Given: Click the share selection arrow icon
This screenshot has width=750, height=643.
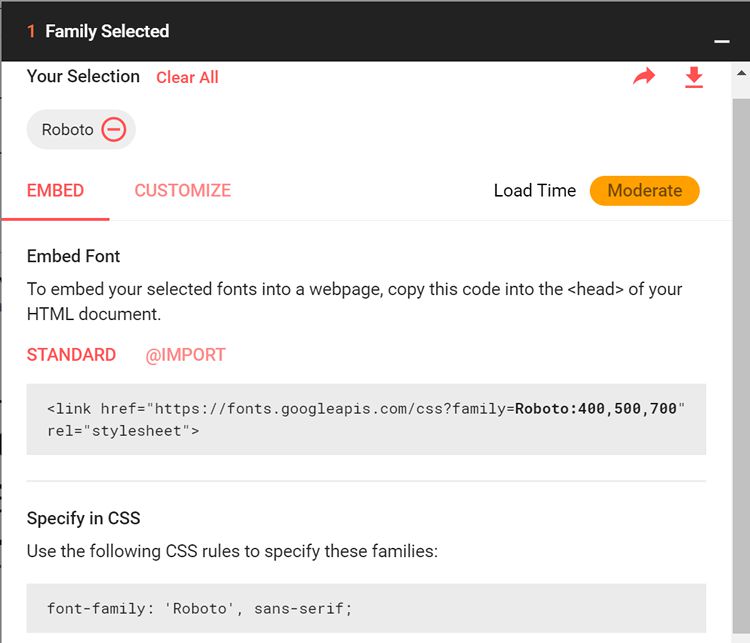Looking at the screenshot, I should pos(644,77).
